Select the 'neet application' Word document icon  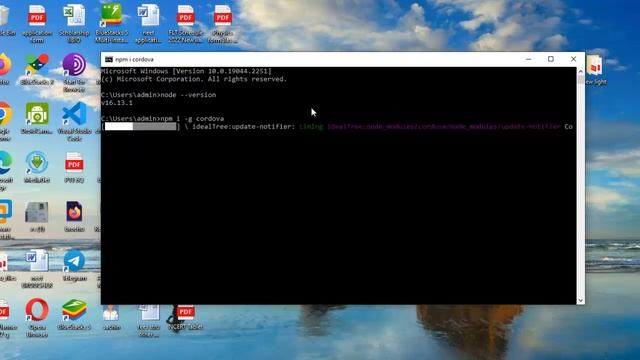coord(148,24)
